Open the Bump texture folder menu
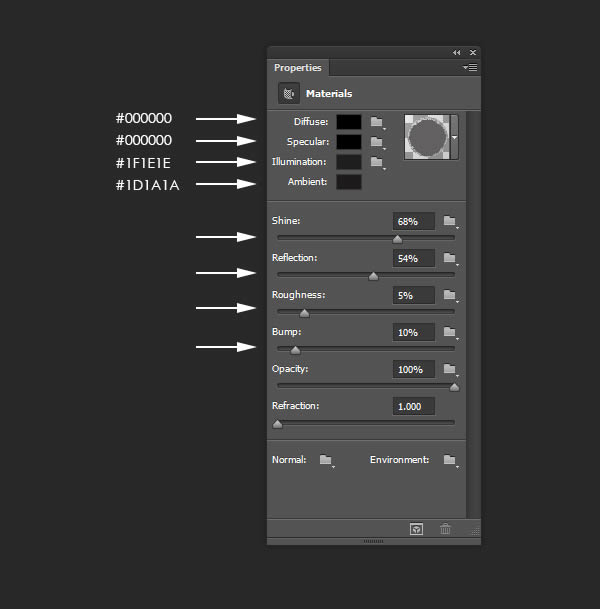Image resolution: width=600 pixels, height=609 pixels. tap(450, 332)
